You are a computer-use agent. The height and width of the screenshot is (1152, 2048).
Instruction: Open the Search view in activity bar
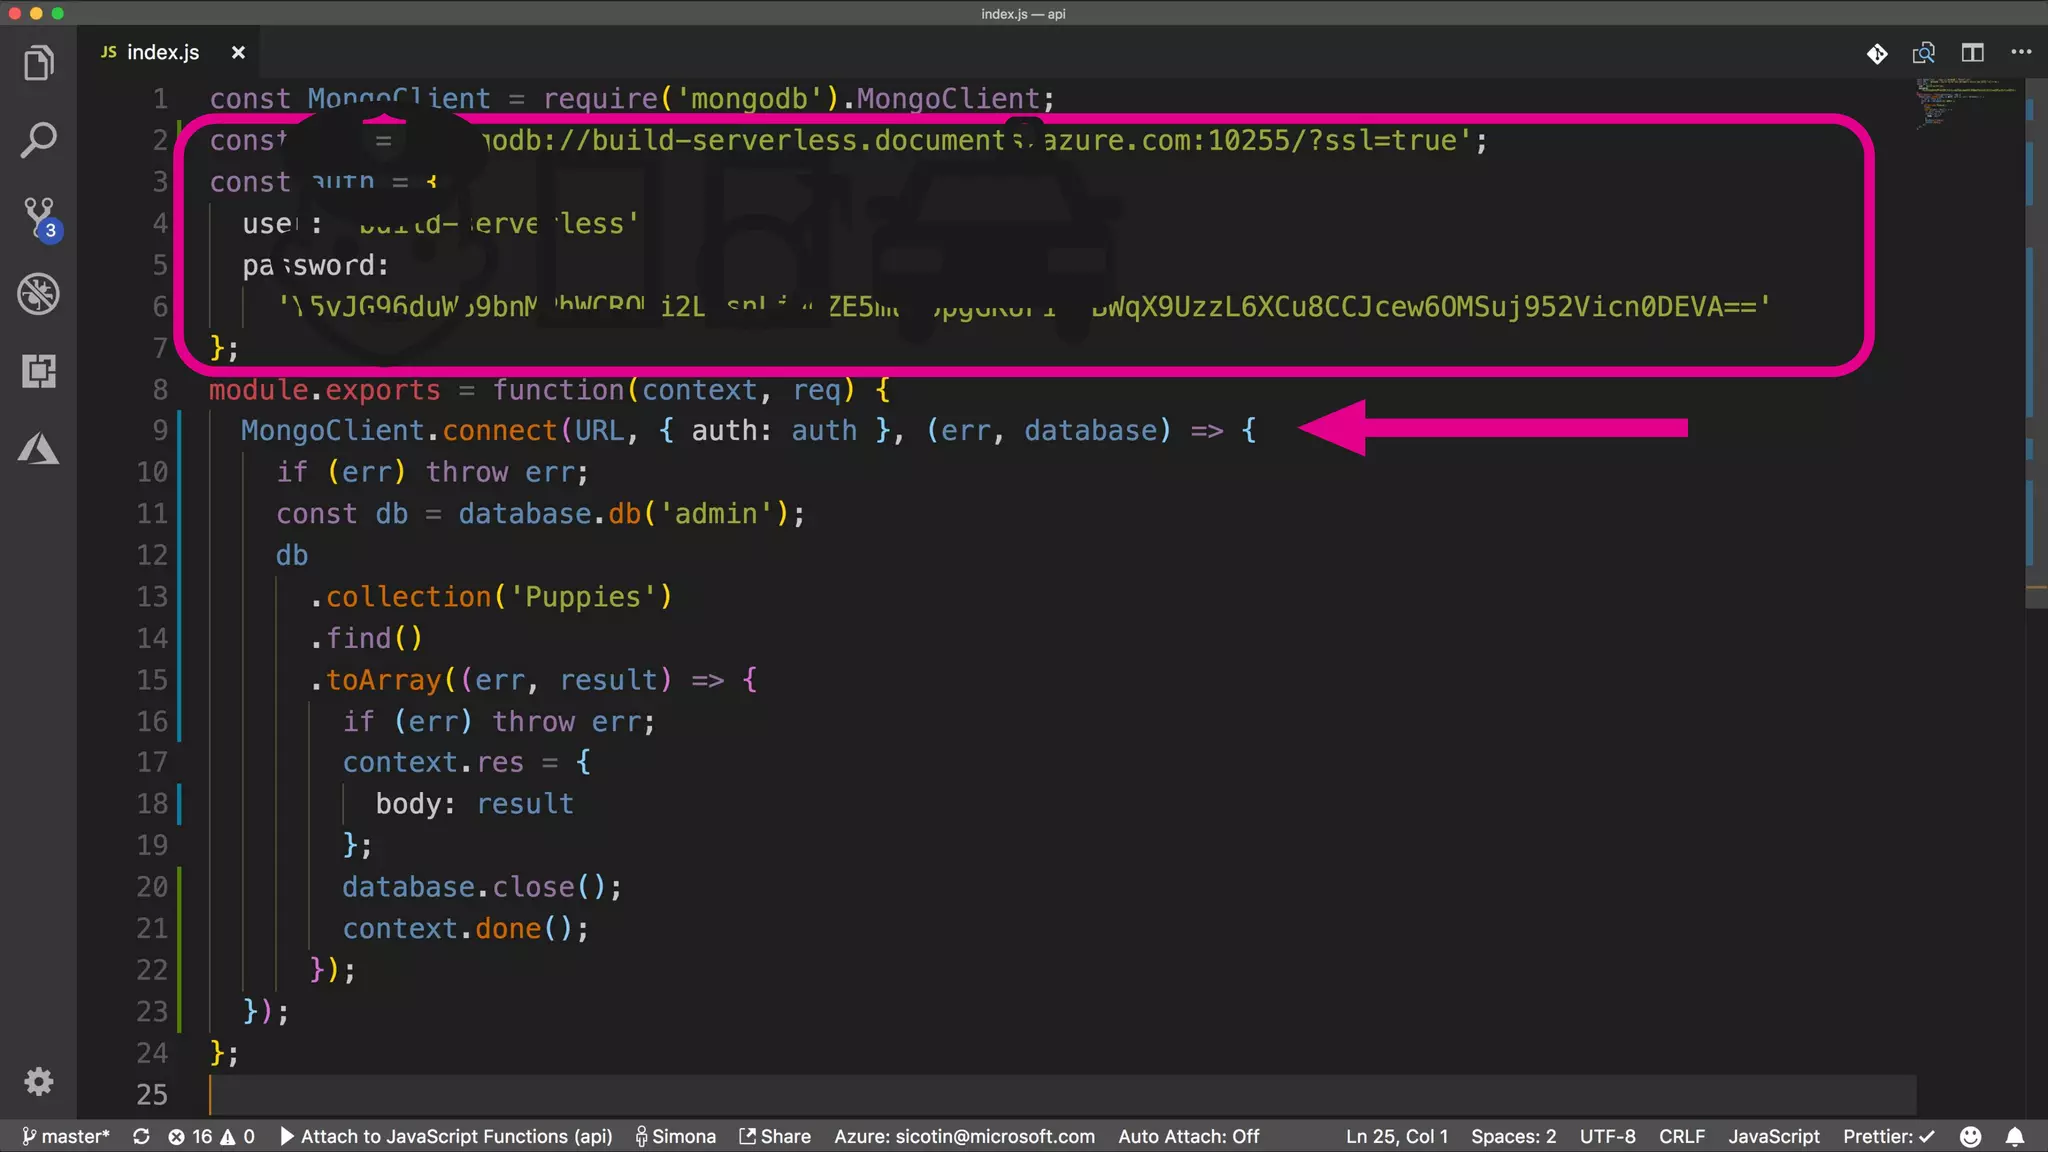[38, 140]
